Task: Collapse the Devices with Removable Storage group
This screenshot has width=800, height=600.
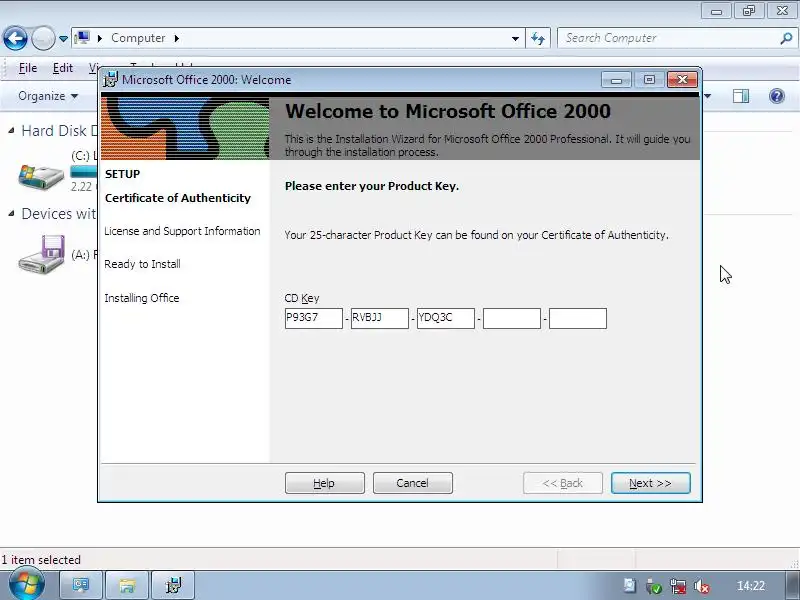Action: [11, 214]
